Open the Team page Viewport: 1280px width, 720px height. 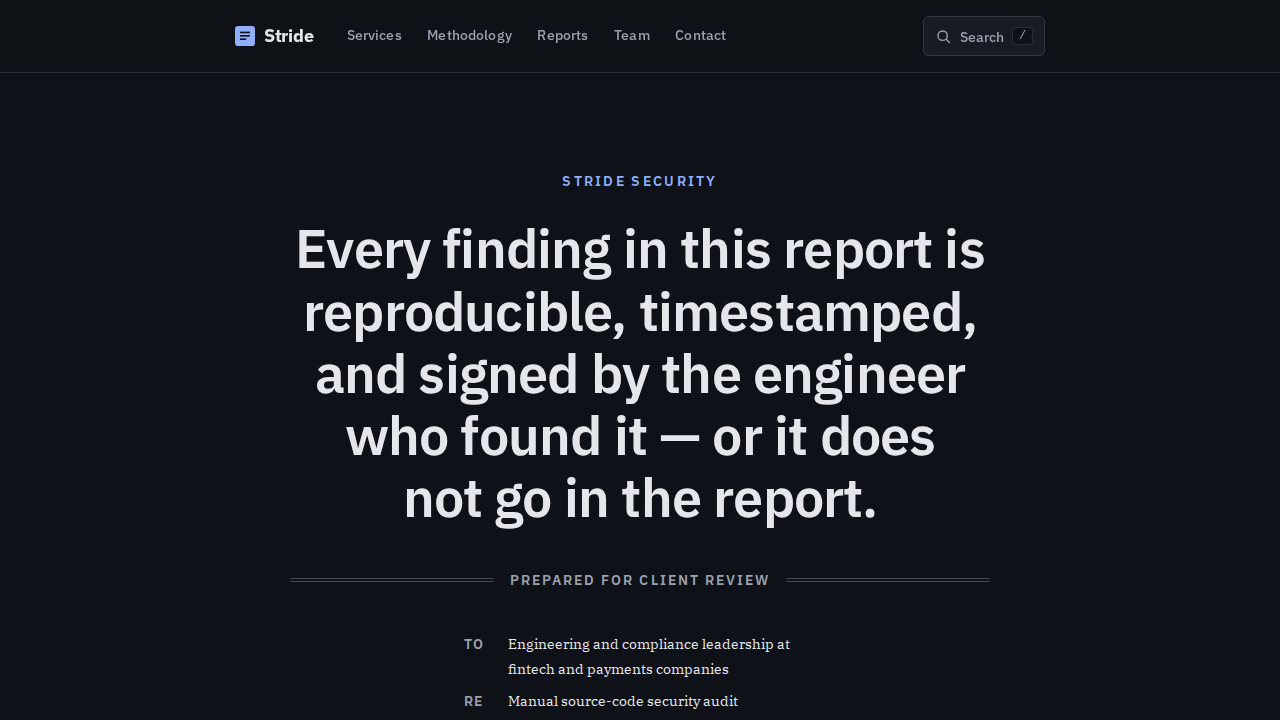click(x=632, y=36)
